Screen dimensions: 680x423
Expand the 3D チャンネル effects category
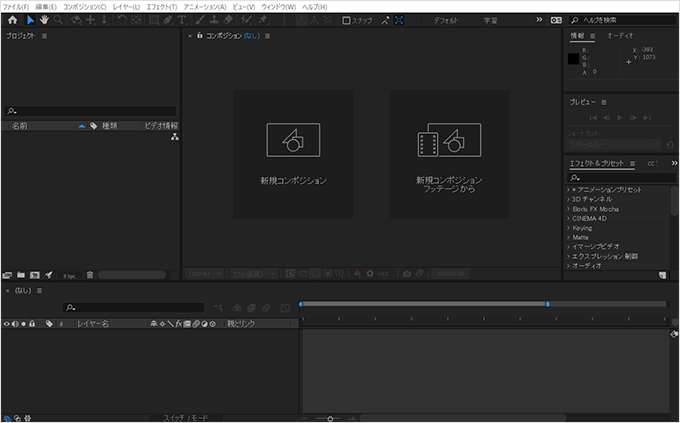pos(592,199)
